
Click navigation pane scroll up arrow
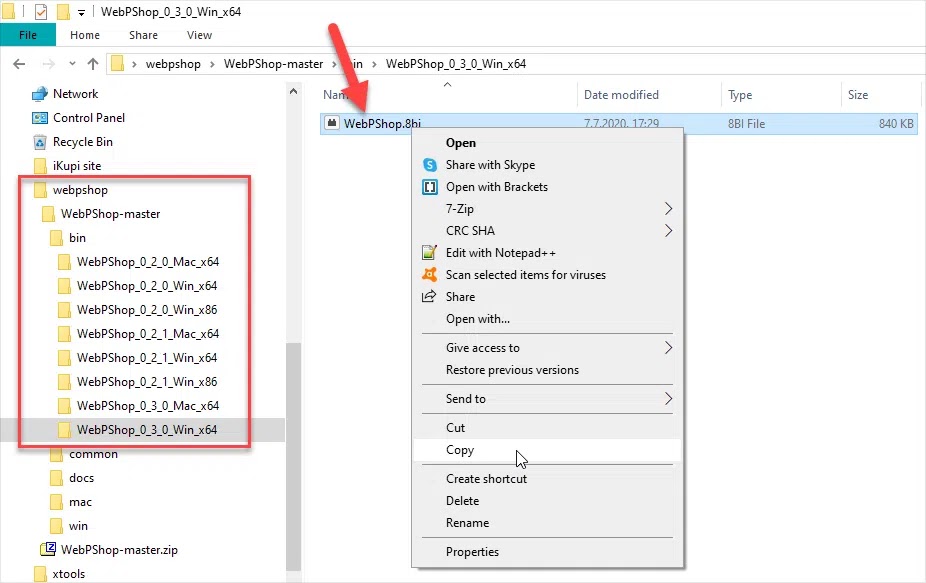click(294, 91)
